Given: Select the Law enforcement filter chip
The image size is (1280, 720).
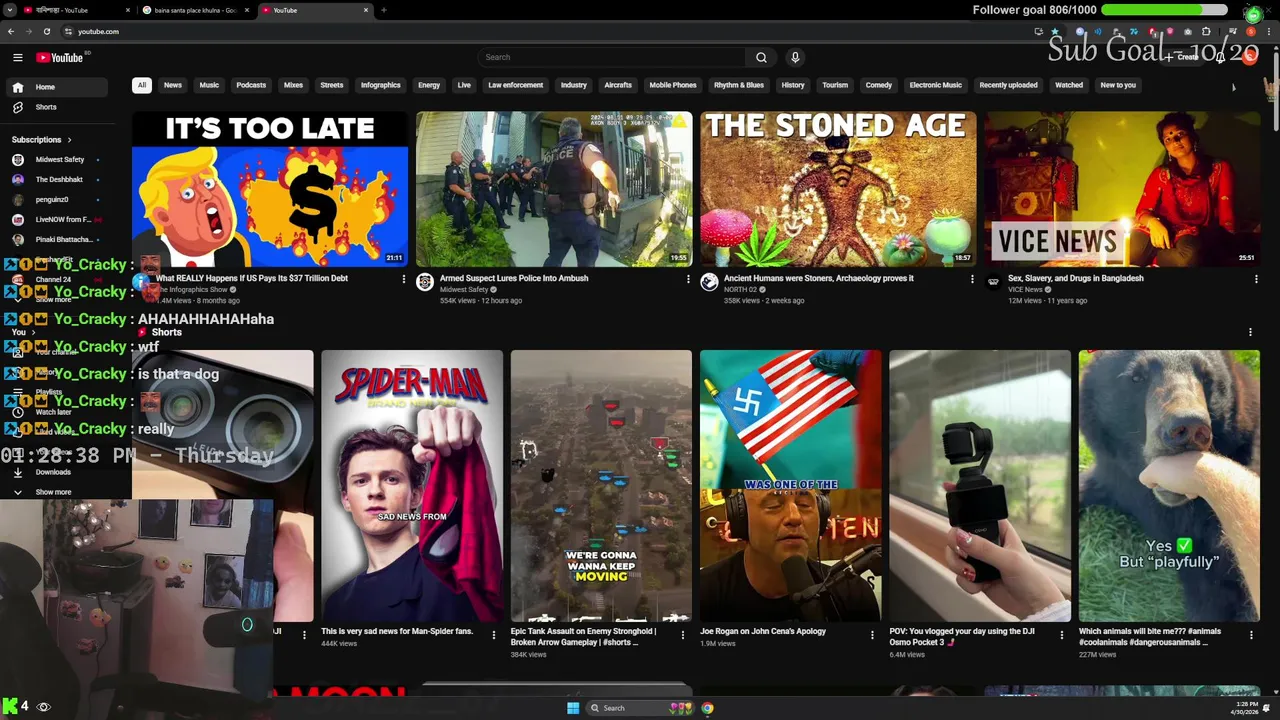Looking at the screenshot, I should (x=516, y=85).
